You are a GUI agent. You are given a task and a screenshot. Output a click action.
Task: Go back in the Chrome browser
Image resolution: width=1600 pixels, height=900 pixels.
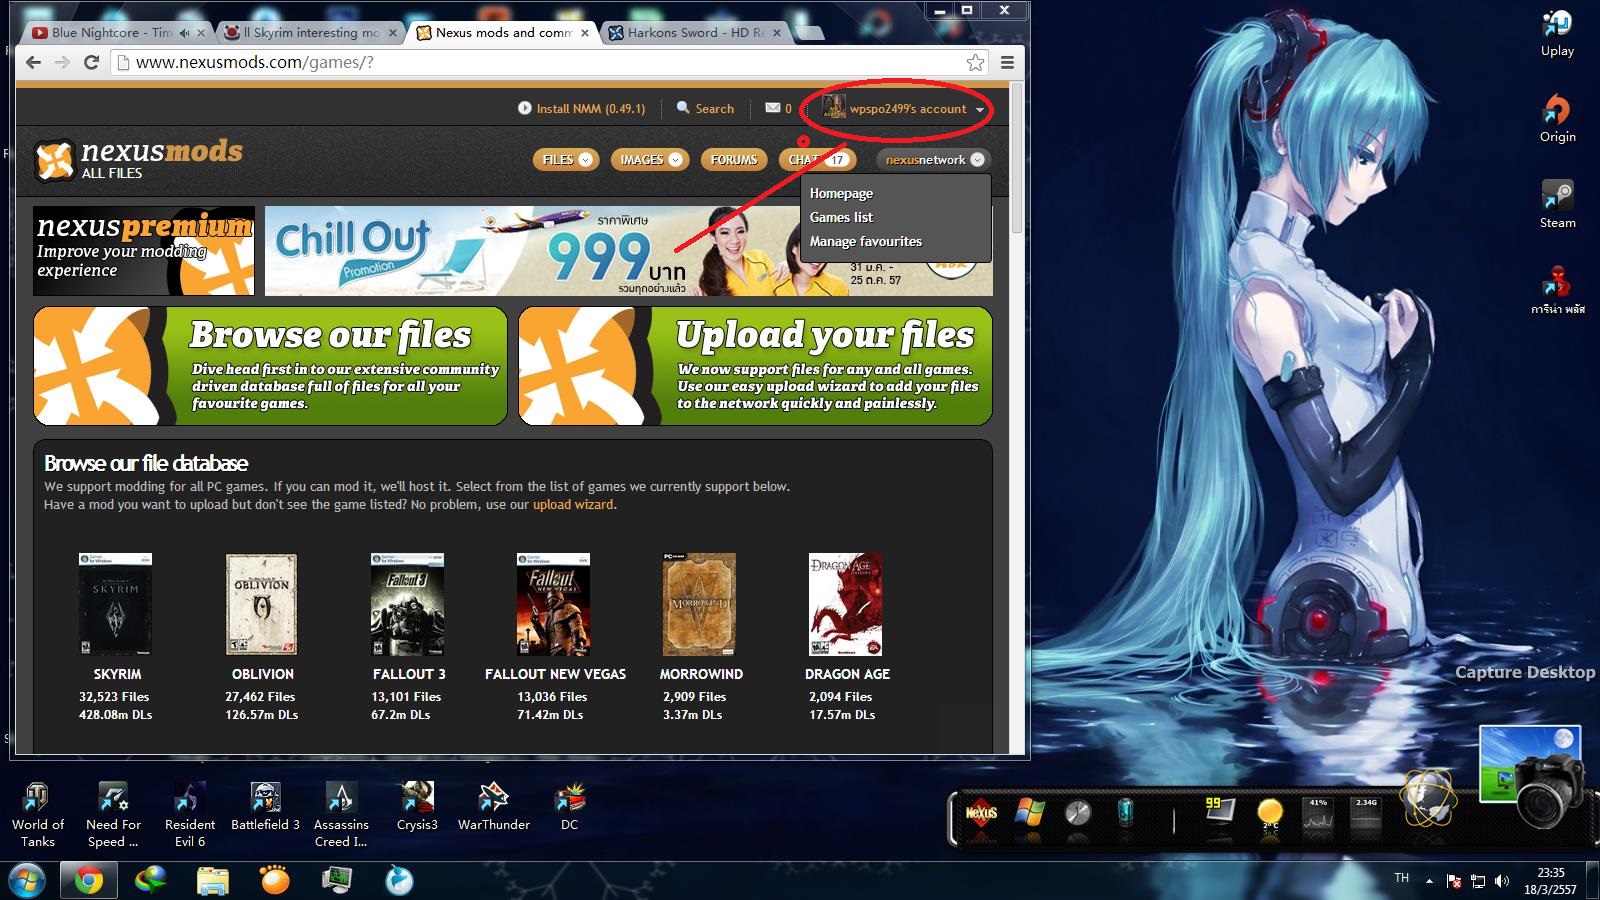[34, 62]
